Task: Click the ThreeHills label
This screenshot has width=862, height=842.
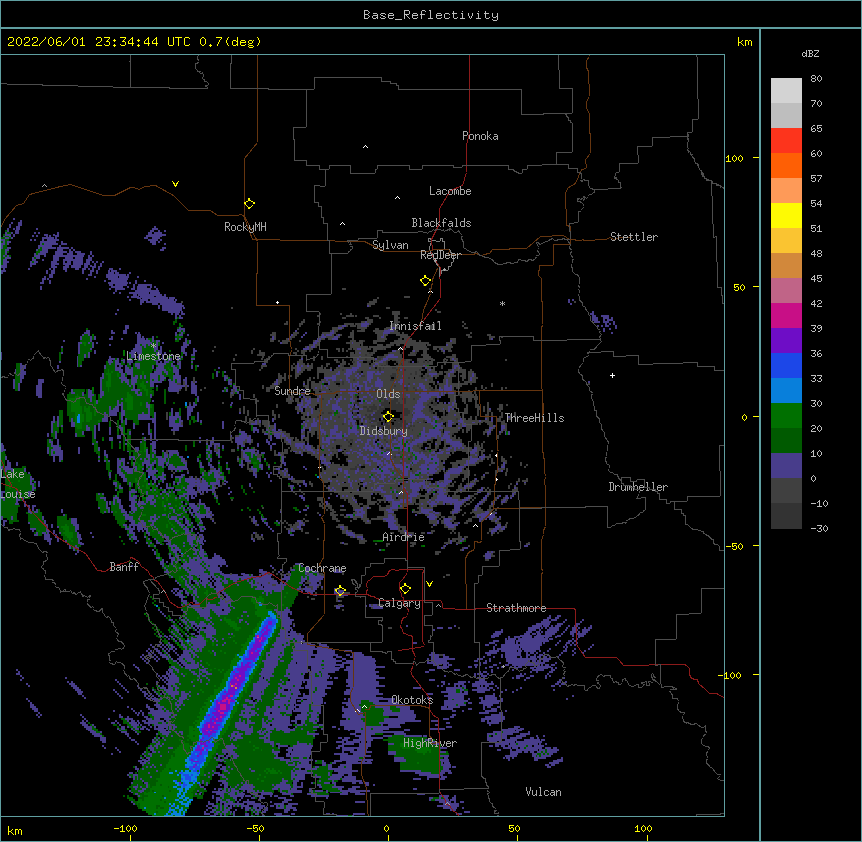Action: pos(534,418)
